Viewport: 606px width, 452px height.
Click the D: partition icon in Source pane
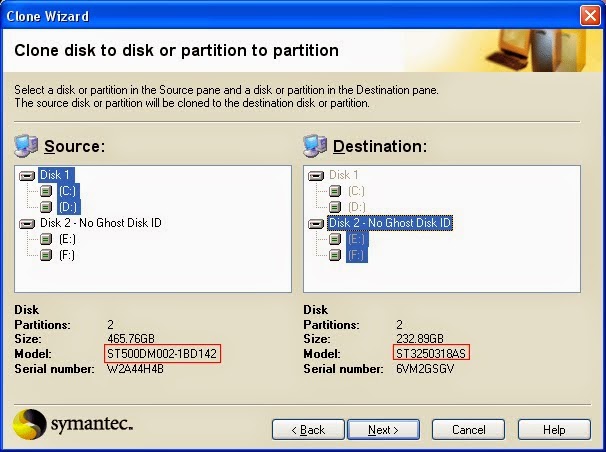[46, 207]
